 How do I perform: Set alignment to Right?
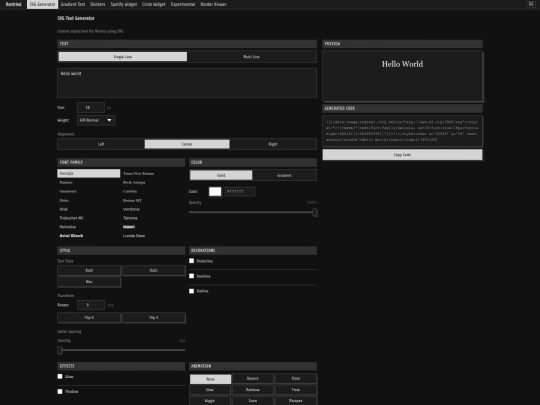coord(273,144)
